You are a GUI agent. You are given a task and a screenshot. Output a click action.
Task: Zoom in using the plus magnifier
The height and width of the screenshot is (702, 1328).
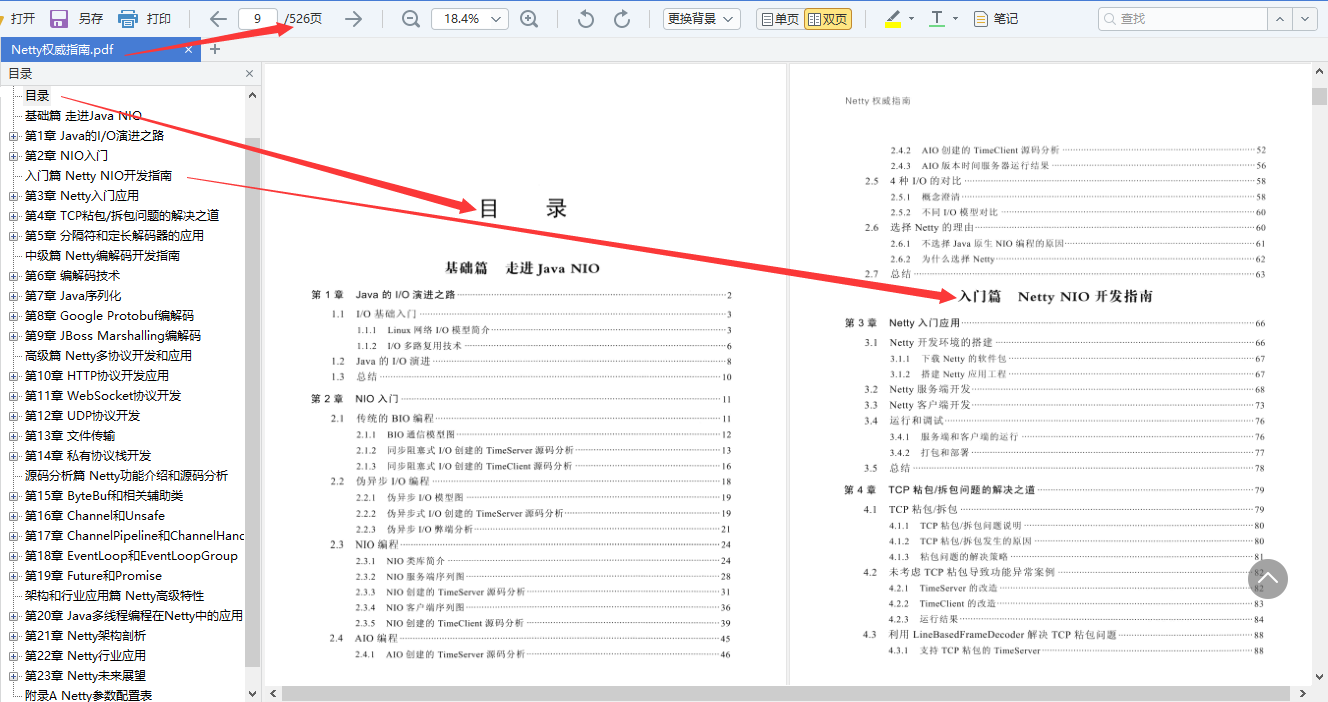click(x=529, y=18)
